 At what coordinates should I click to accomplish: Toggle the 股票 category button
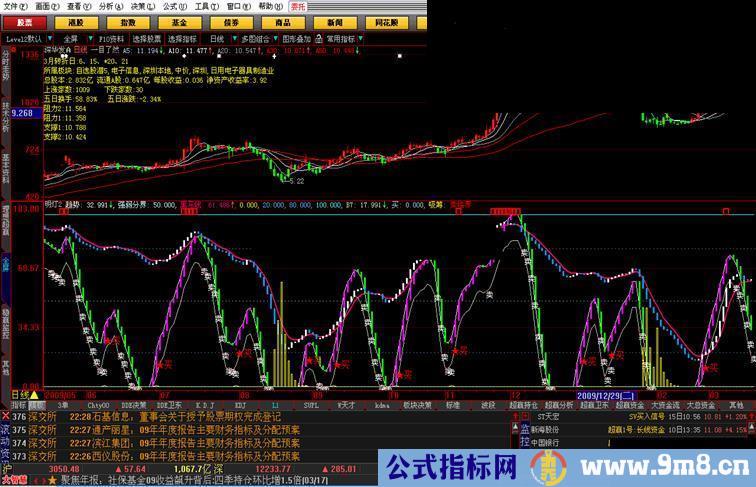[24, 21]
